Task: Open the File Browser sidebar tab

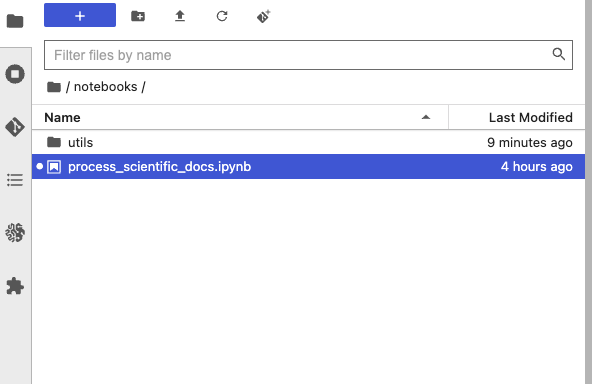Action: [x=15, y=21]
